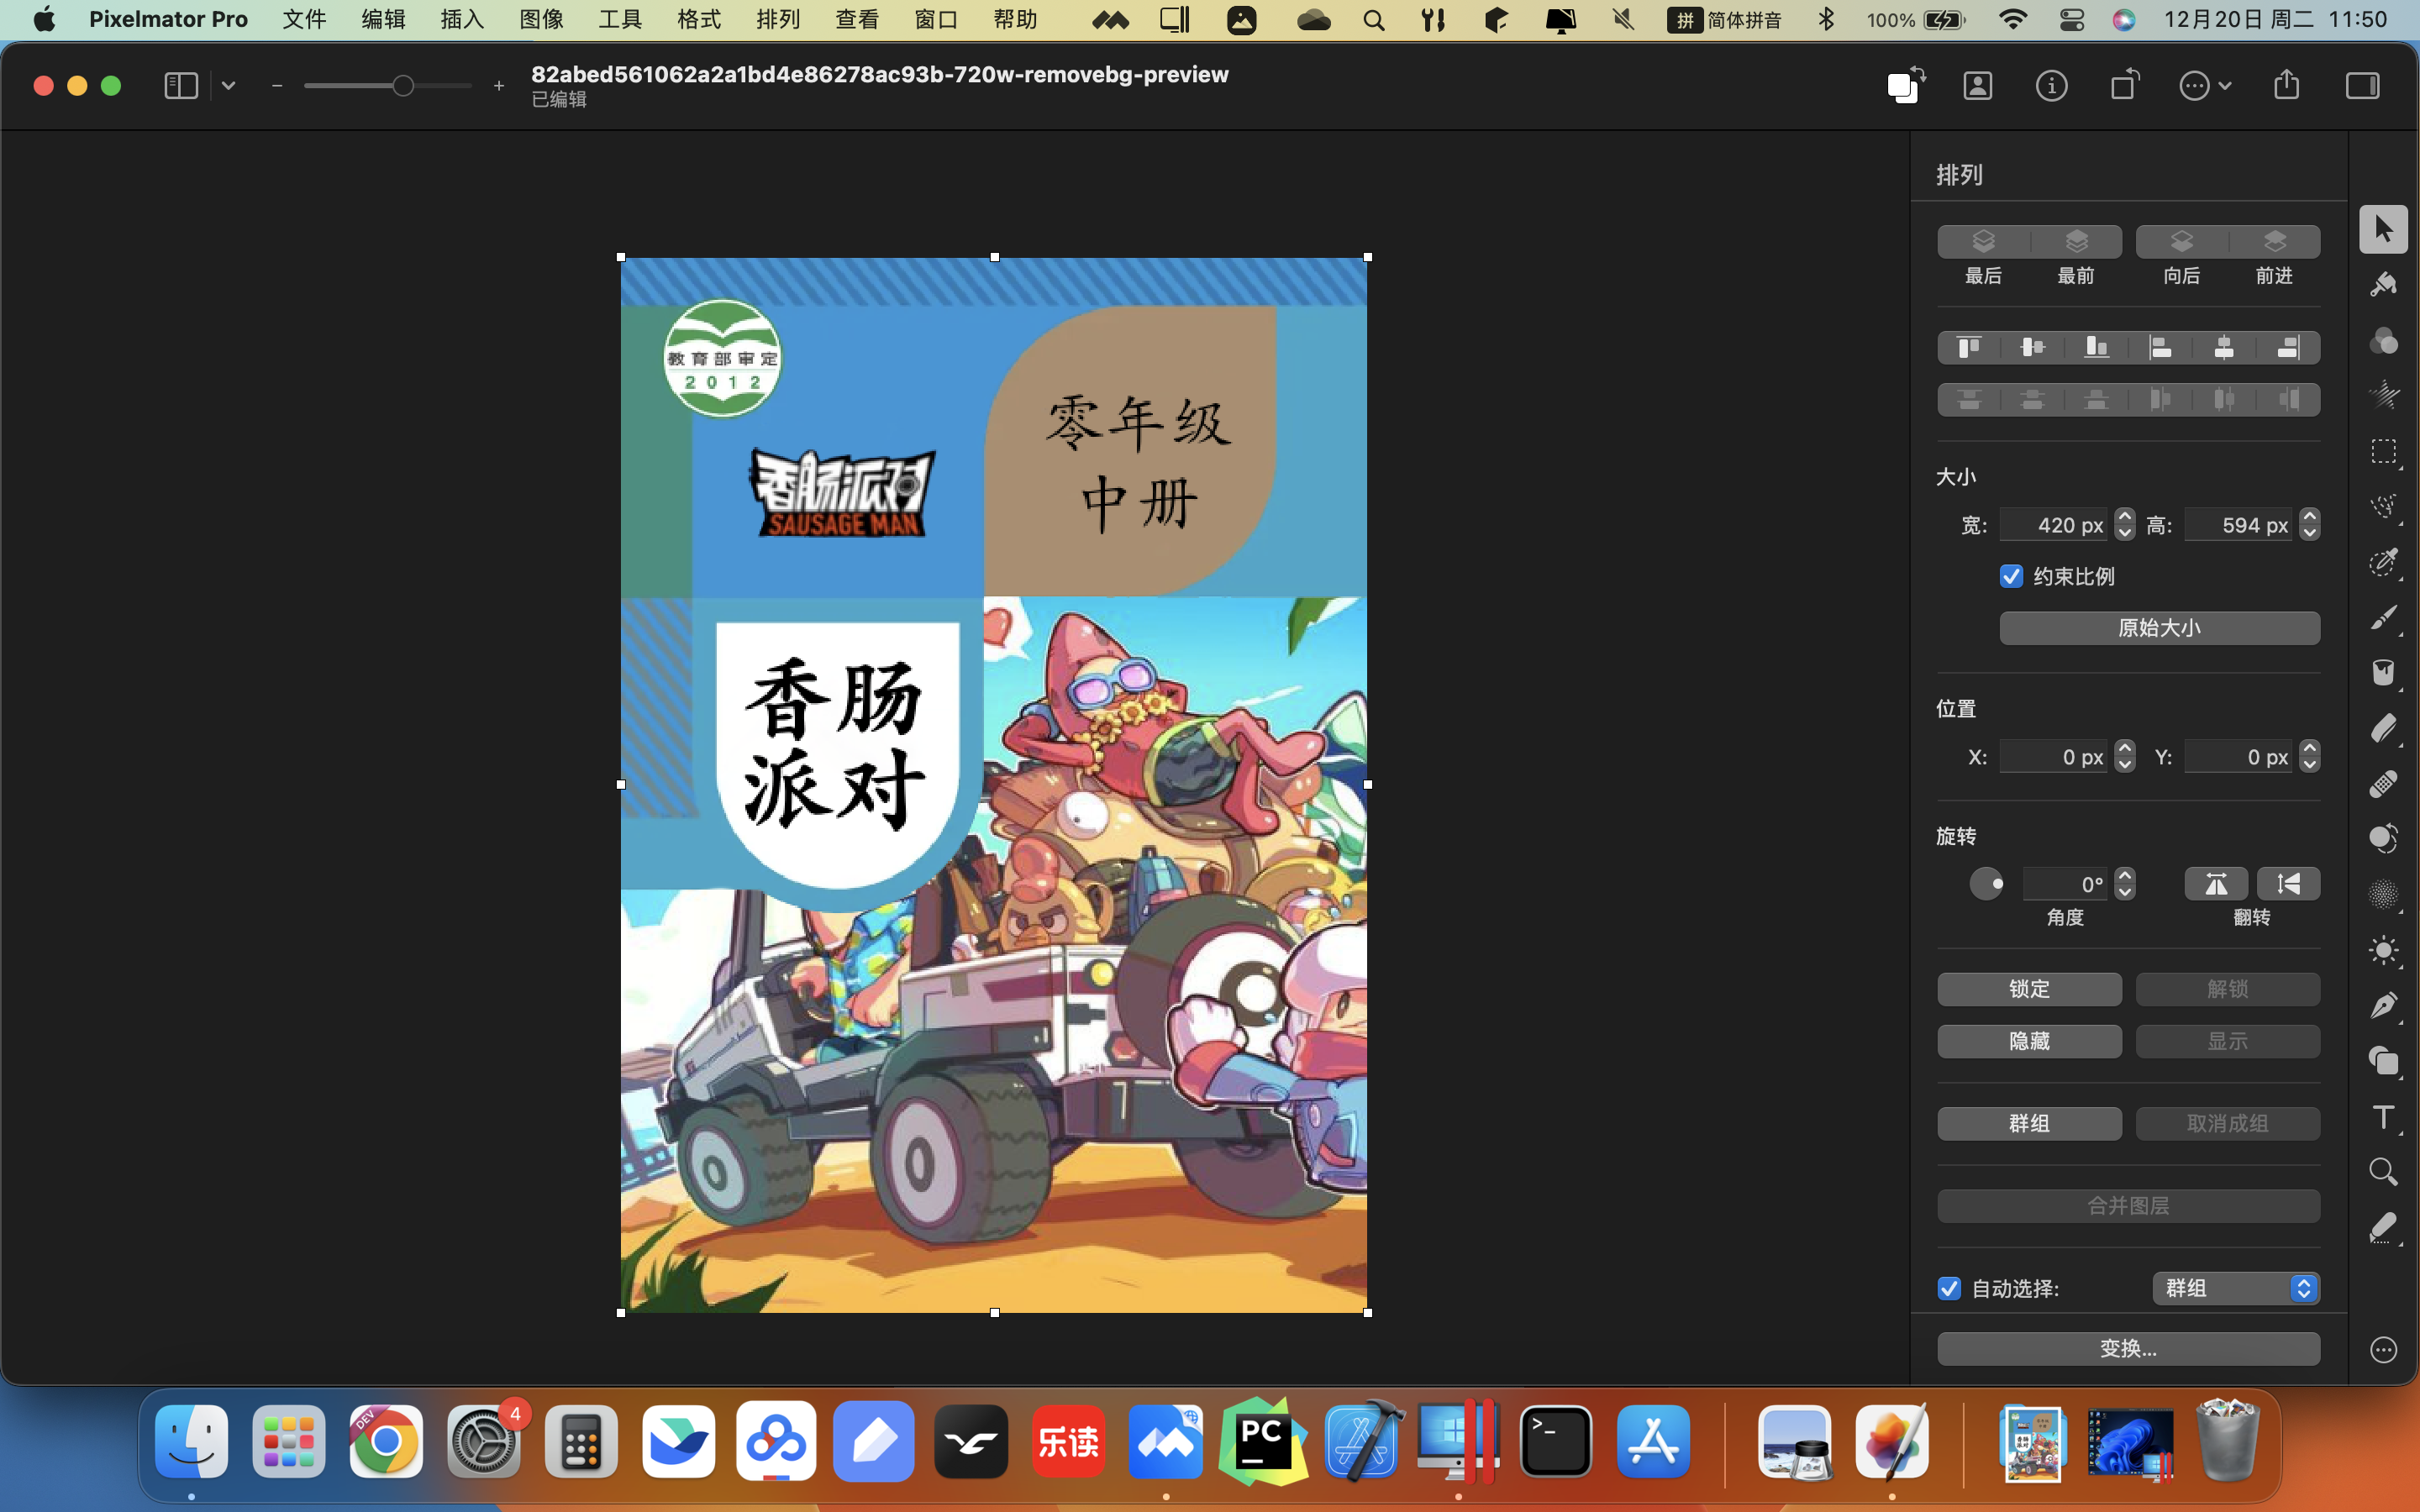Image resolution: width=2420 pixels, height=1512 pixels.
Task: Select the Paint brush tool
Action: [x=2383, y=618]
